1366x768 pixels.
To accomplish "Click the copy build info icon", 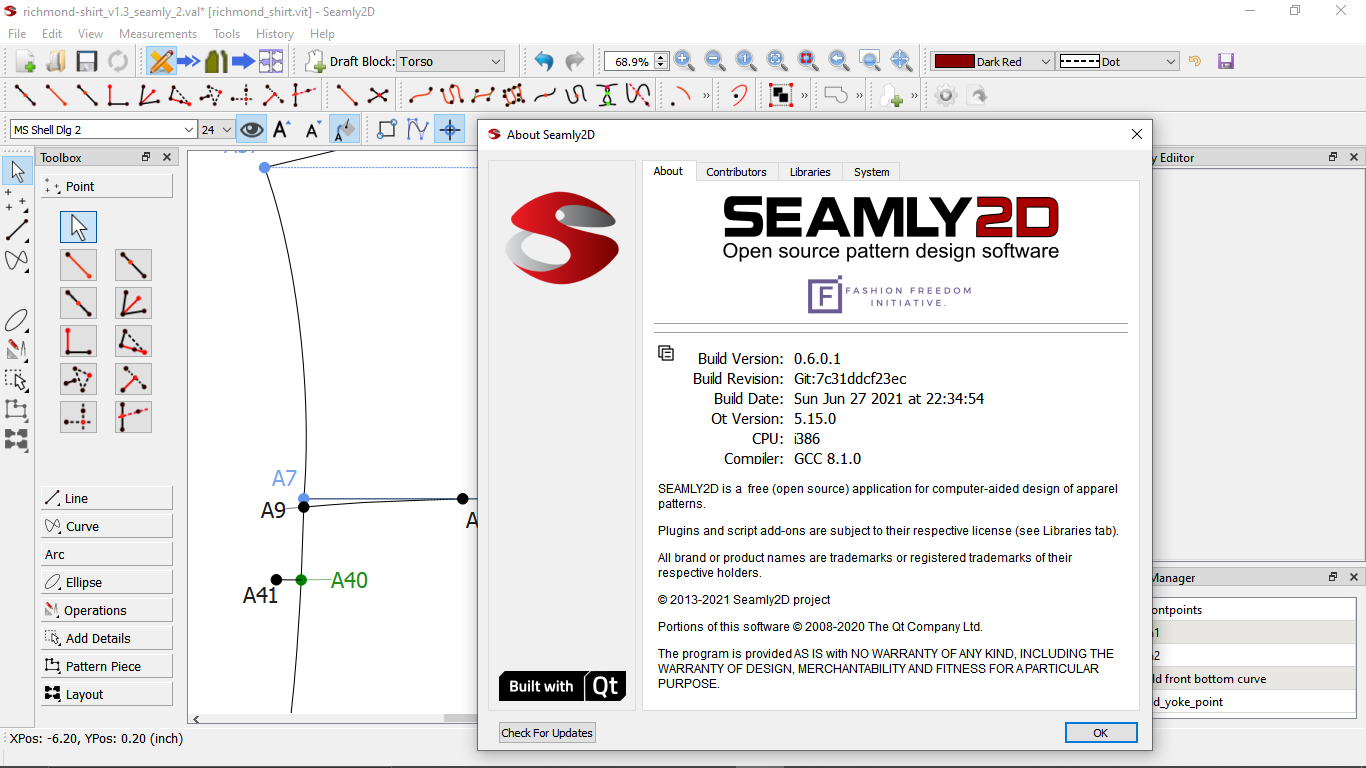I will (x=666, y=353).
